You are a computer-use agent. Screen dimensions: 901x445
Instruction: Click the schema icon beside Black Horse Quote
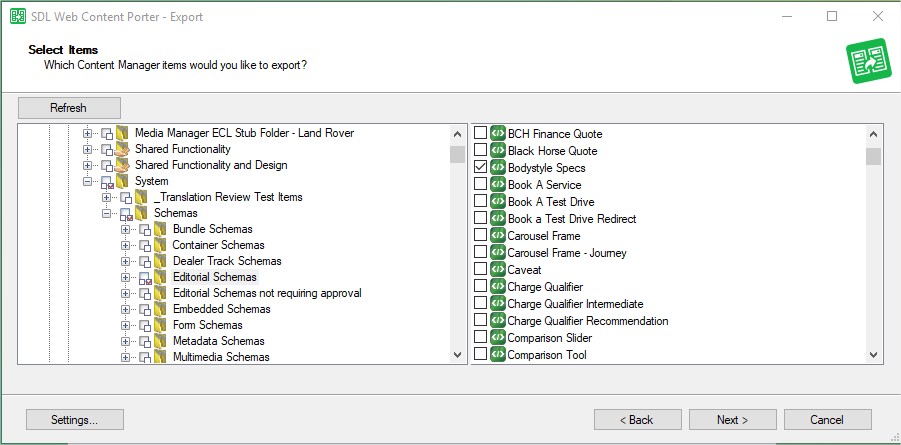pos(498,151)
